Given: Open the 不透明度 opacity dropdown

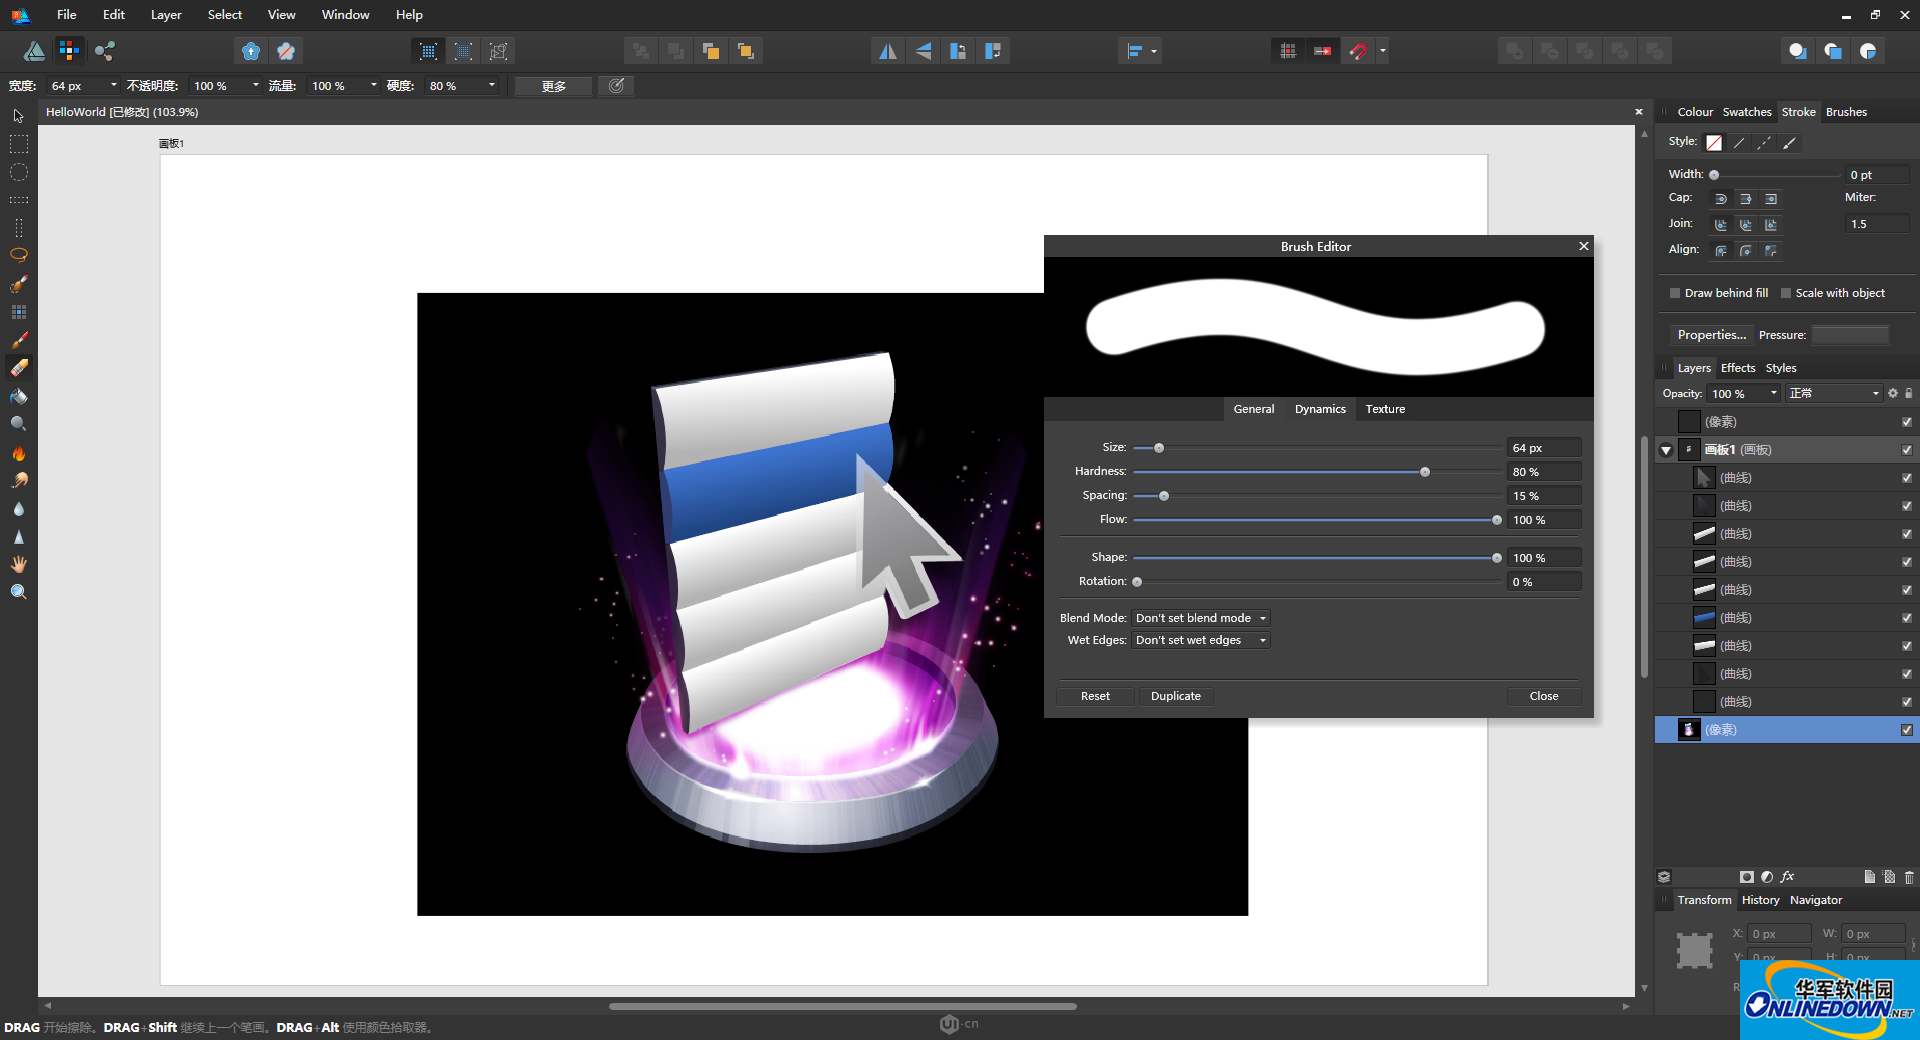Looking at the screenshot, I should [256, 86].
